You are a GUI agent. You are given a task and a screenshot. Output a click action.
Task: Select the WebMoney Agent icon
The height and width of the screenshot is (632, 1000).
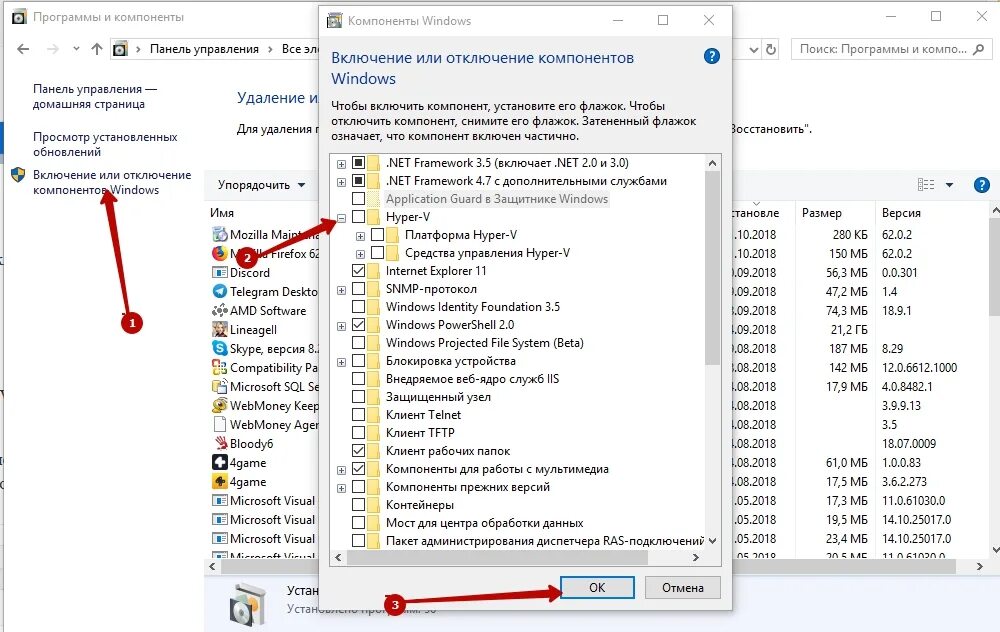(x=219, y=424)
